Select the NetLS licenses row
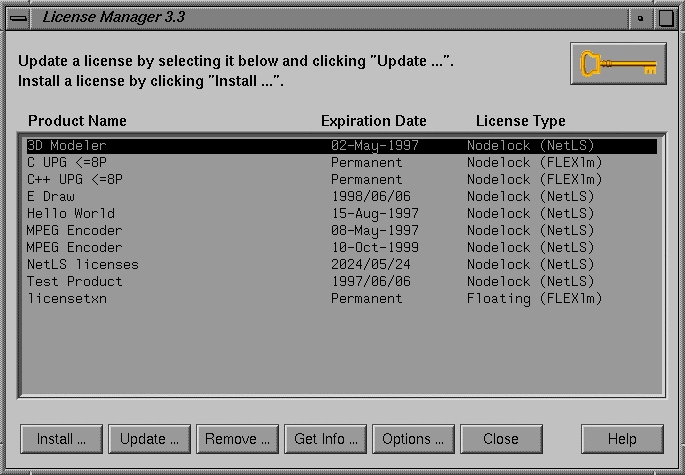The height and width of the screenshot is (475, 685). coord(342,265)
